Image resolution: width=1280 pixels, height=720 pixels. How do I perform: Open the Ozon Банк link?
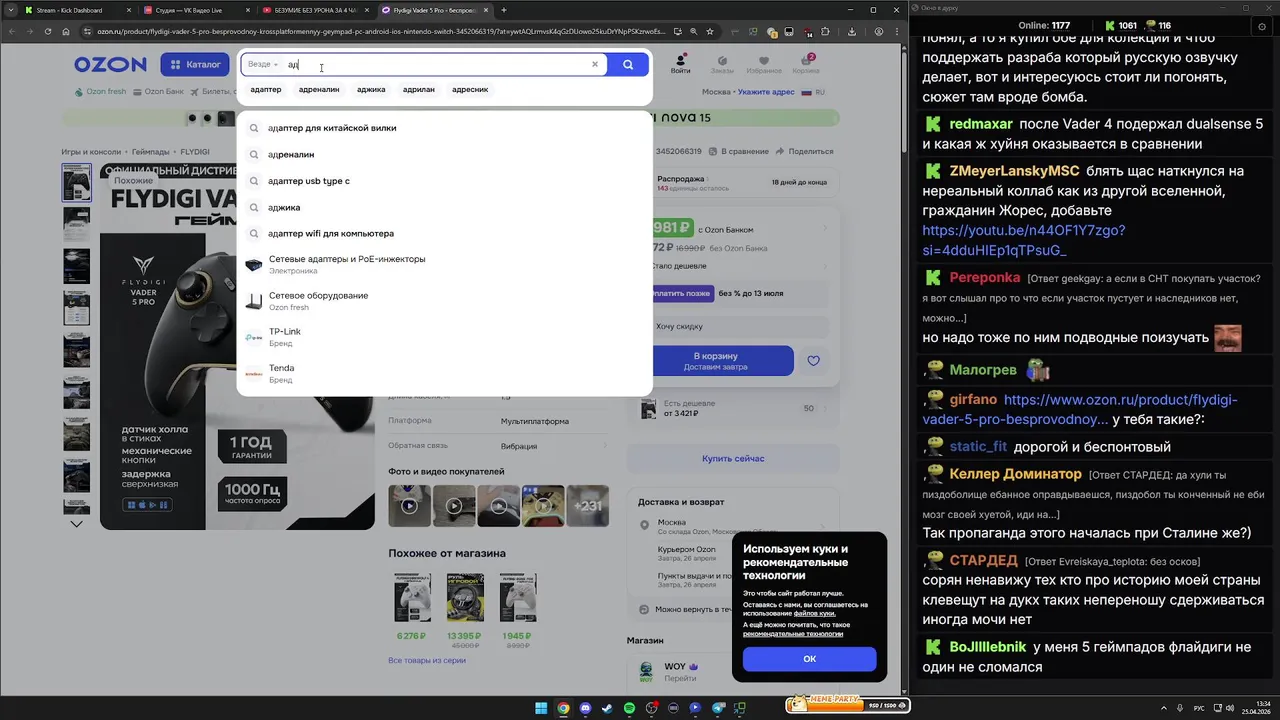click(x=159, y=92)
